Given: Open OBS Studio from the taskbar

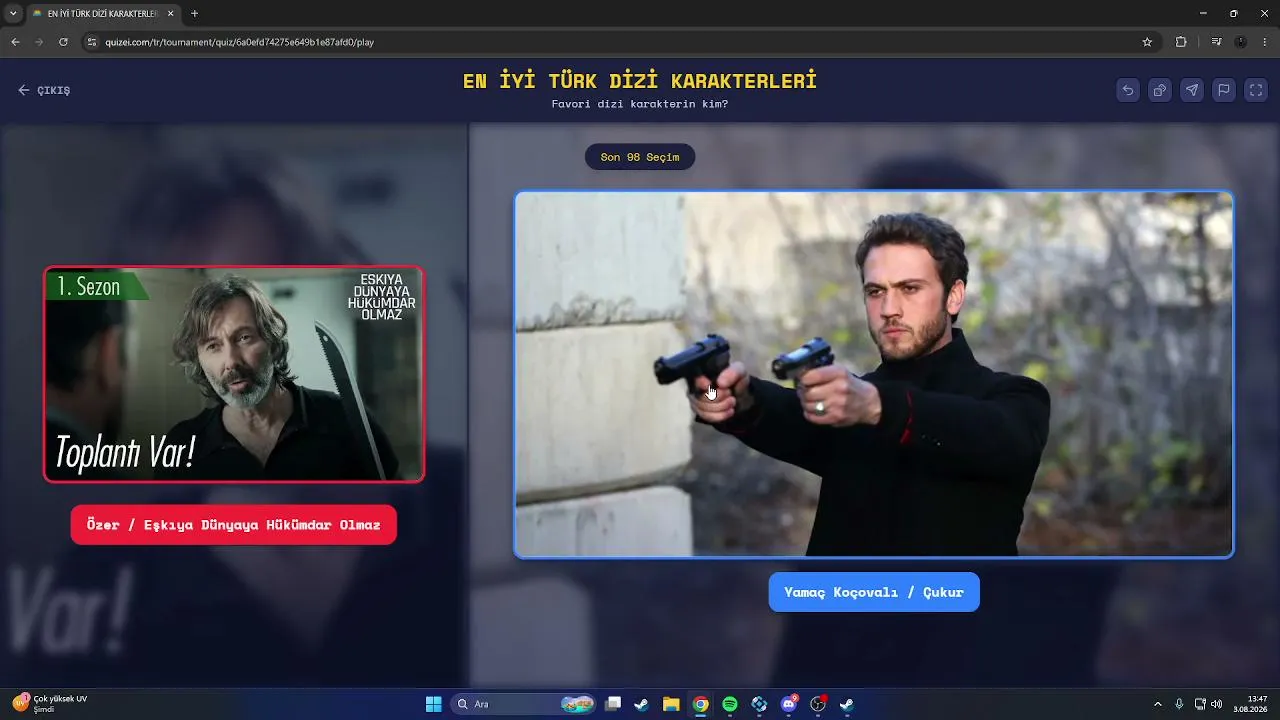Looking at the screenshot, I should click(x=818, y=704).
